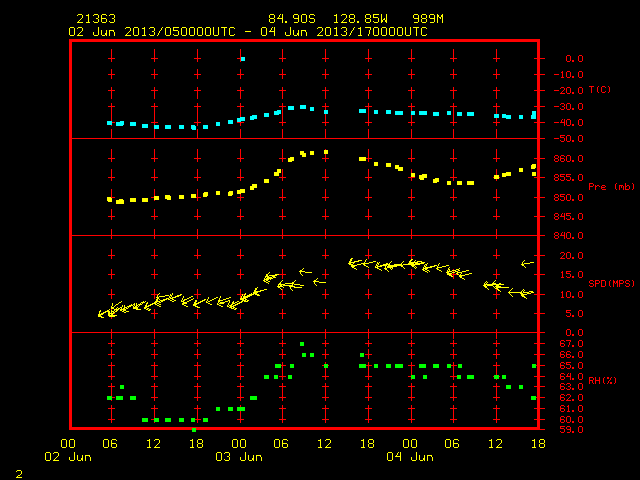Image resolution: width=640 pixels, height=480 pixels.
Task: Select the 128.85W longitude text
Action: tap(360, 19)
